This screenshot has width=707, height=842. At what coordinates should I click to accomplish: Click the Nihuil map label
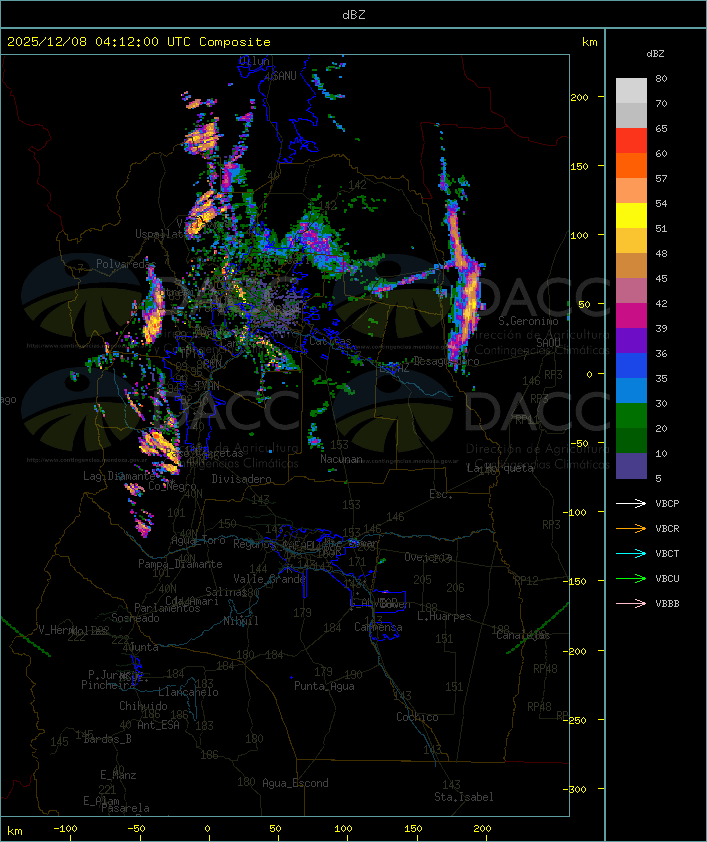pos(241,621)
